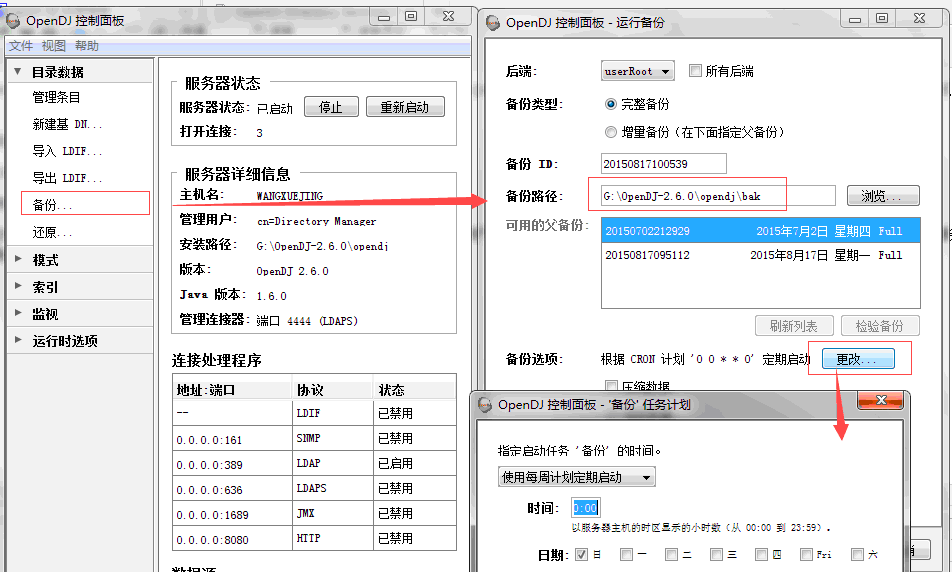The image size is (952, 572).
Task: Select 完整备份 radio button
Action: (611, 104)
